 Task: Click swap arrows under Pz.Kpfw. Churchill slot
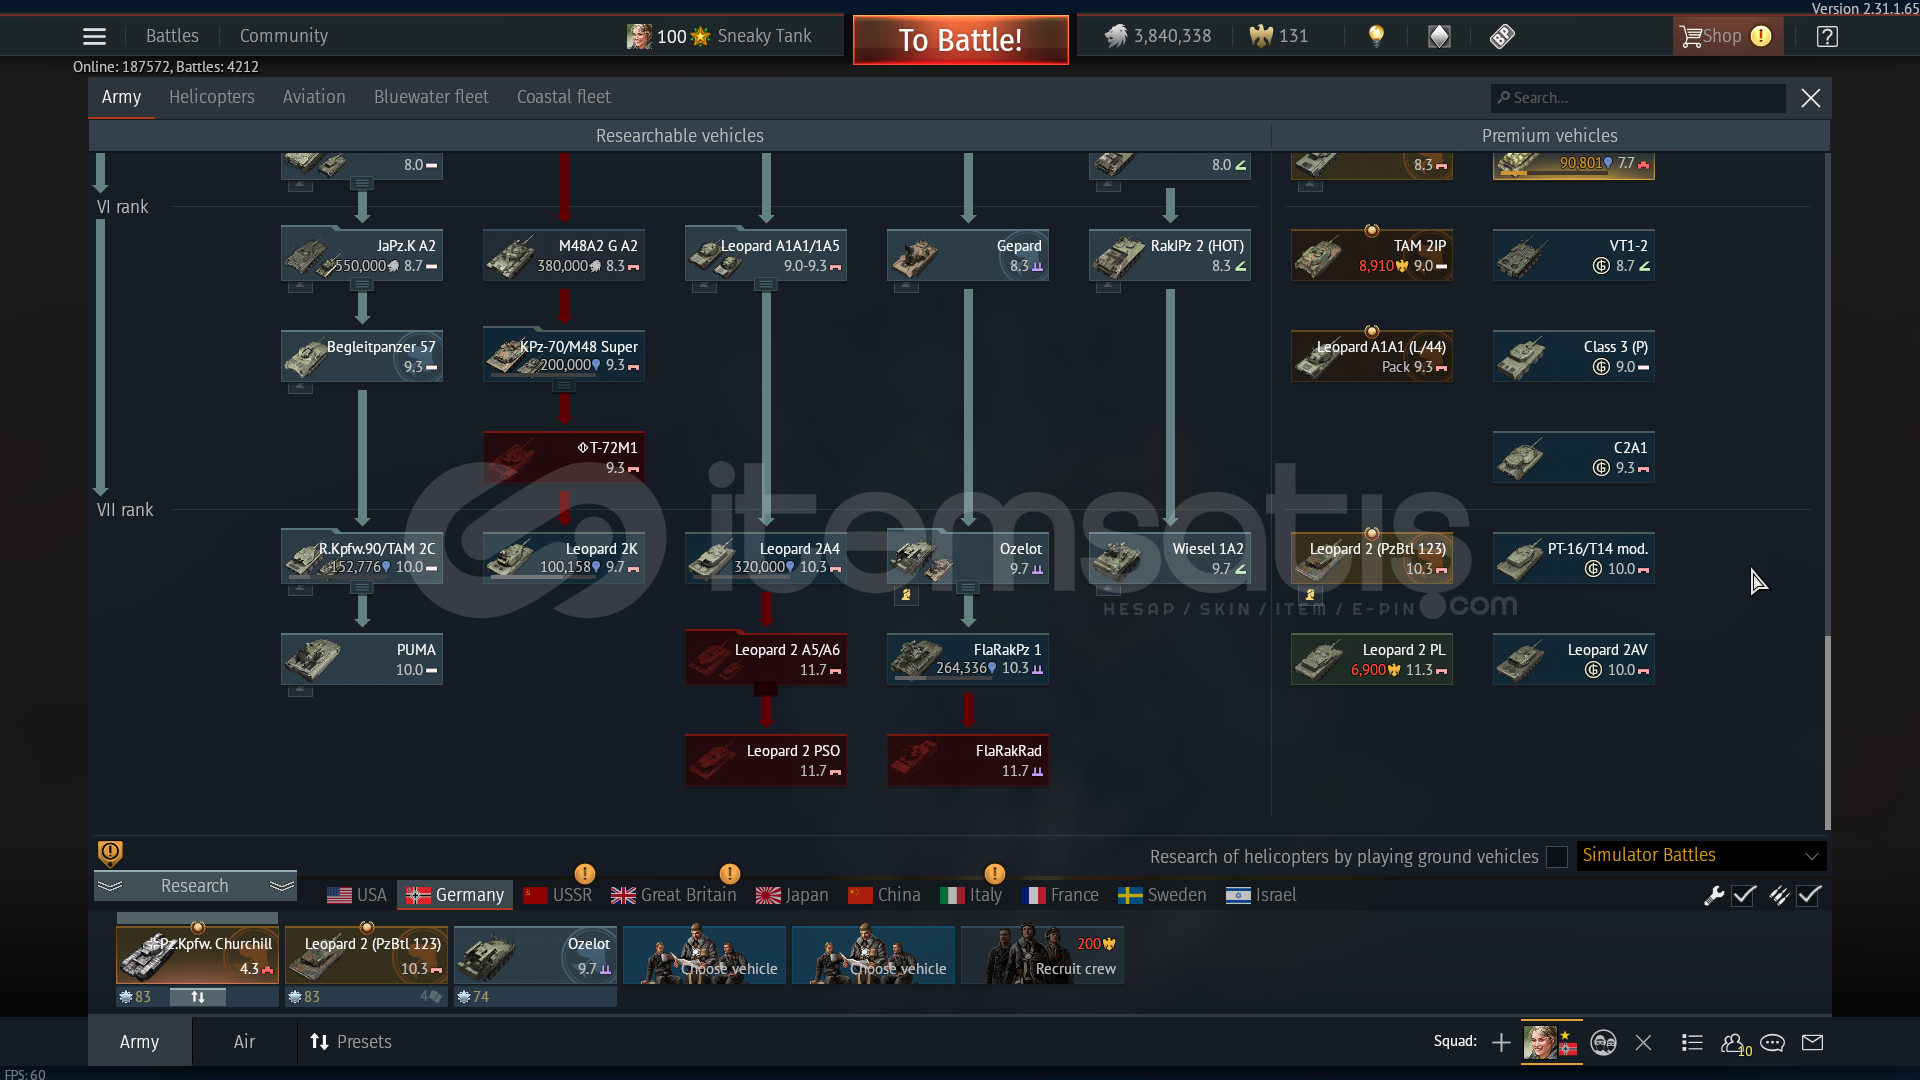[x=198, y=997]
